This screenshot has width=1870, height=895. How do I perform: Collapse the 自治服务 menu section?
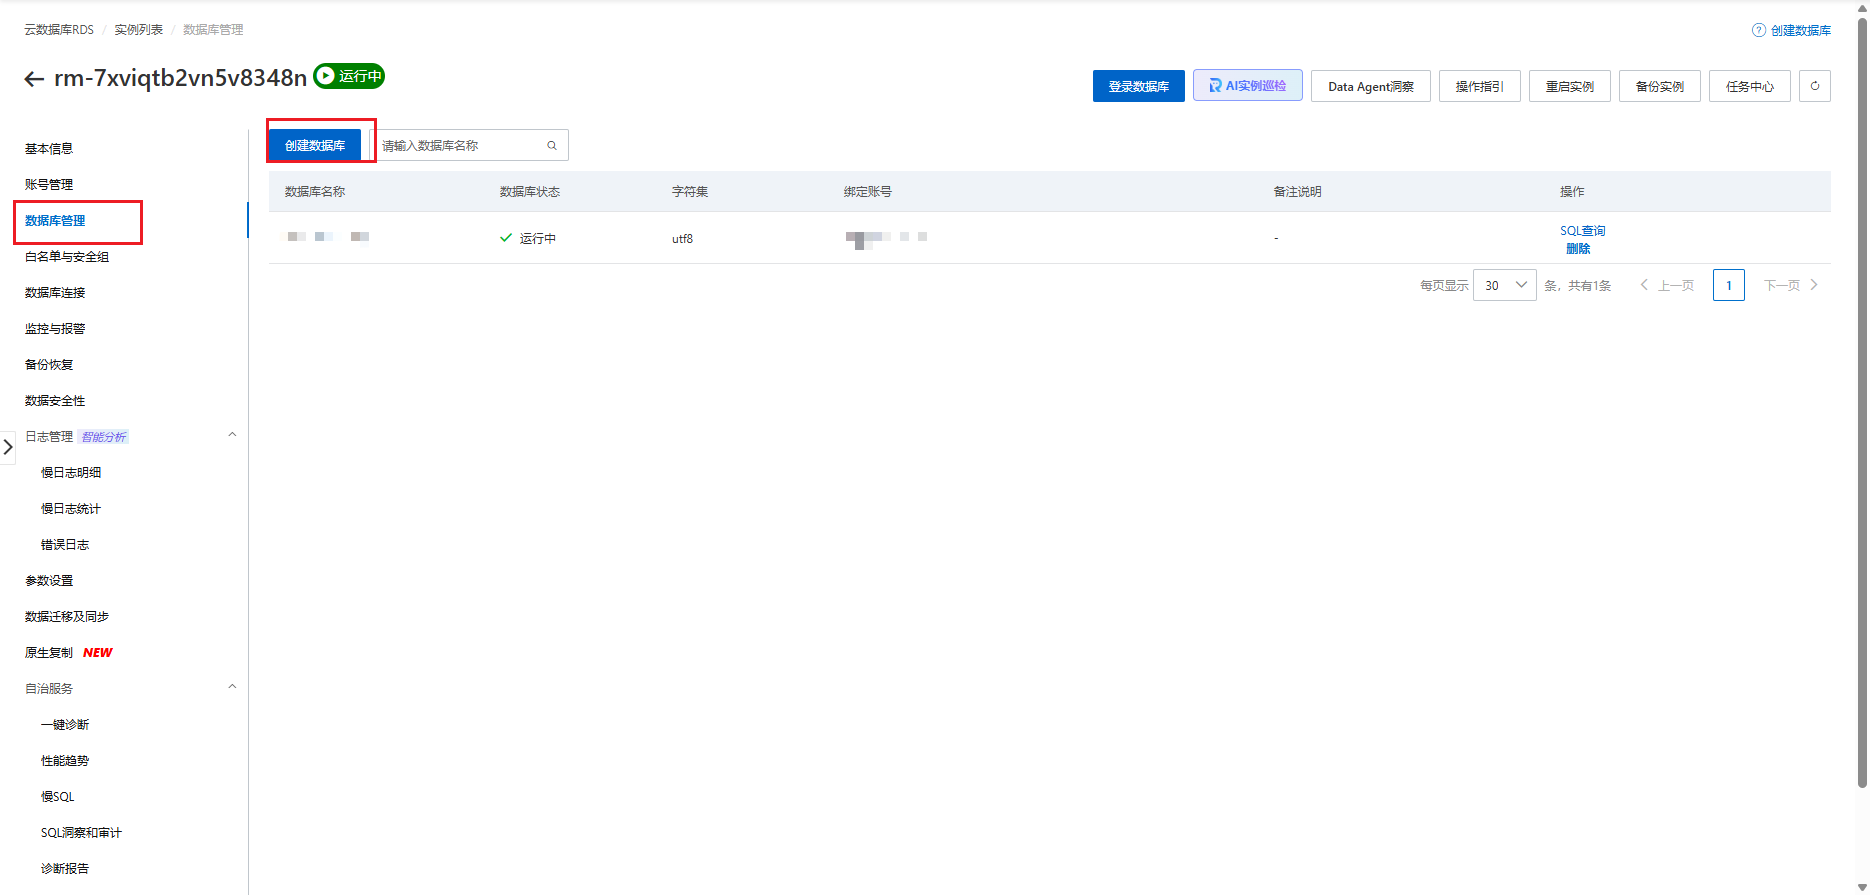(232, 687)
